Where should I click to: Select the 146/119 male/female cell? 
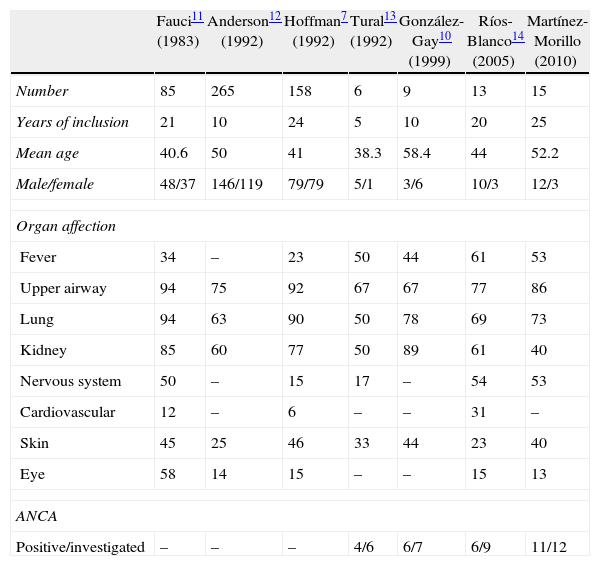pos(235,184)
